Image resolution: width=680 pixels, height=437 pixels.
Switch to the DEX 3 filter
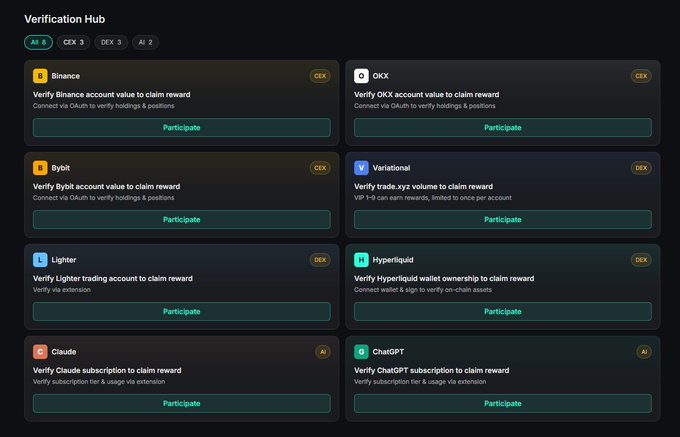tap(111, 42)
